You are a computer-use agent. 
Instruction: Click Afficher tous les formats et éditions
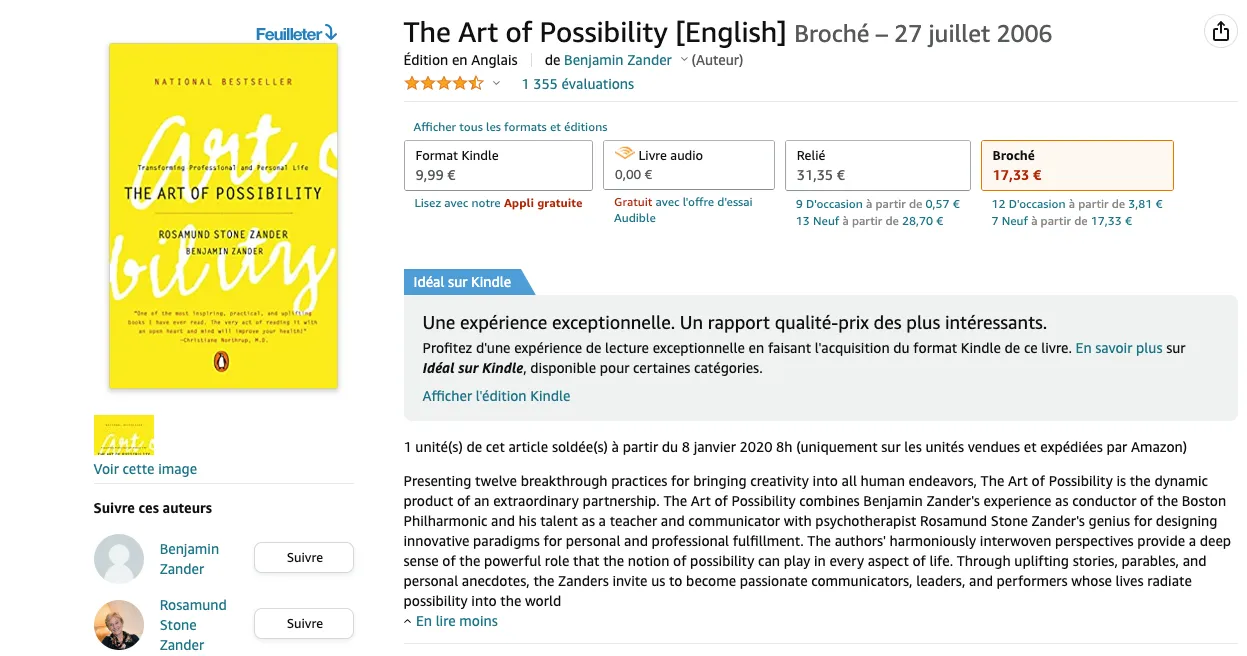(510, 127)
